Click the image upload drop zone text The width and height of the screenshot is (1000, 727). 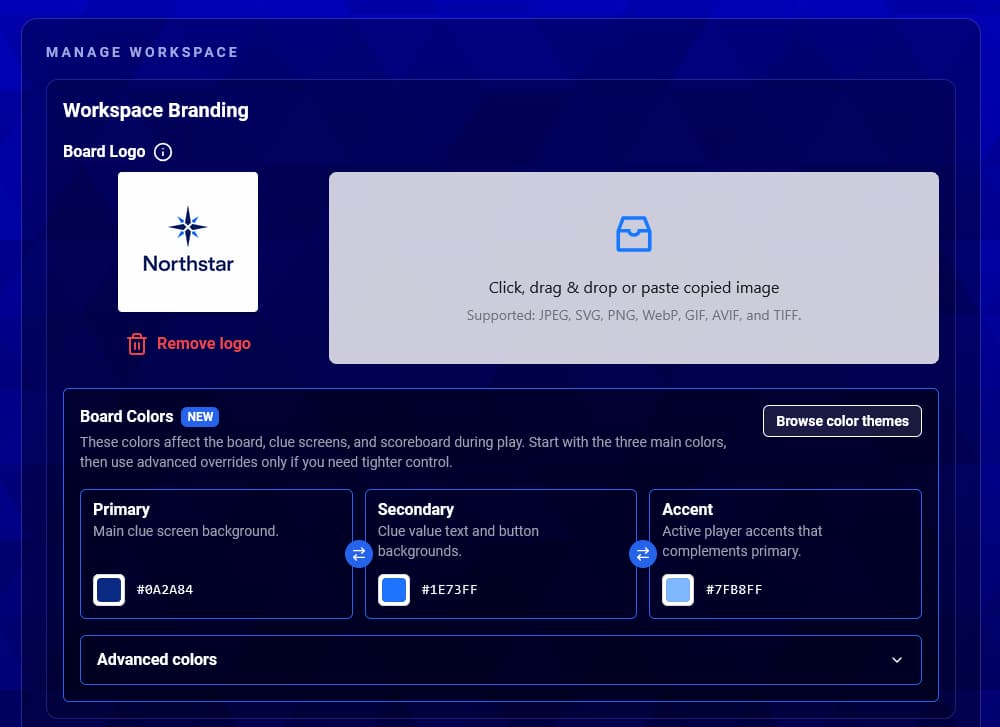633,288
